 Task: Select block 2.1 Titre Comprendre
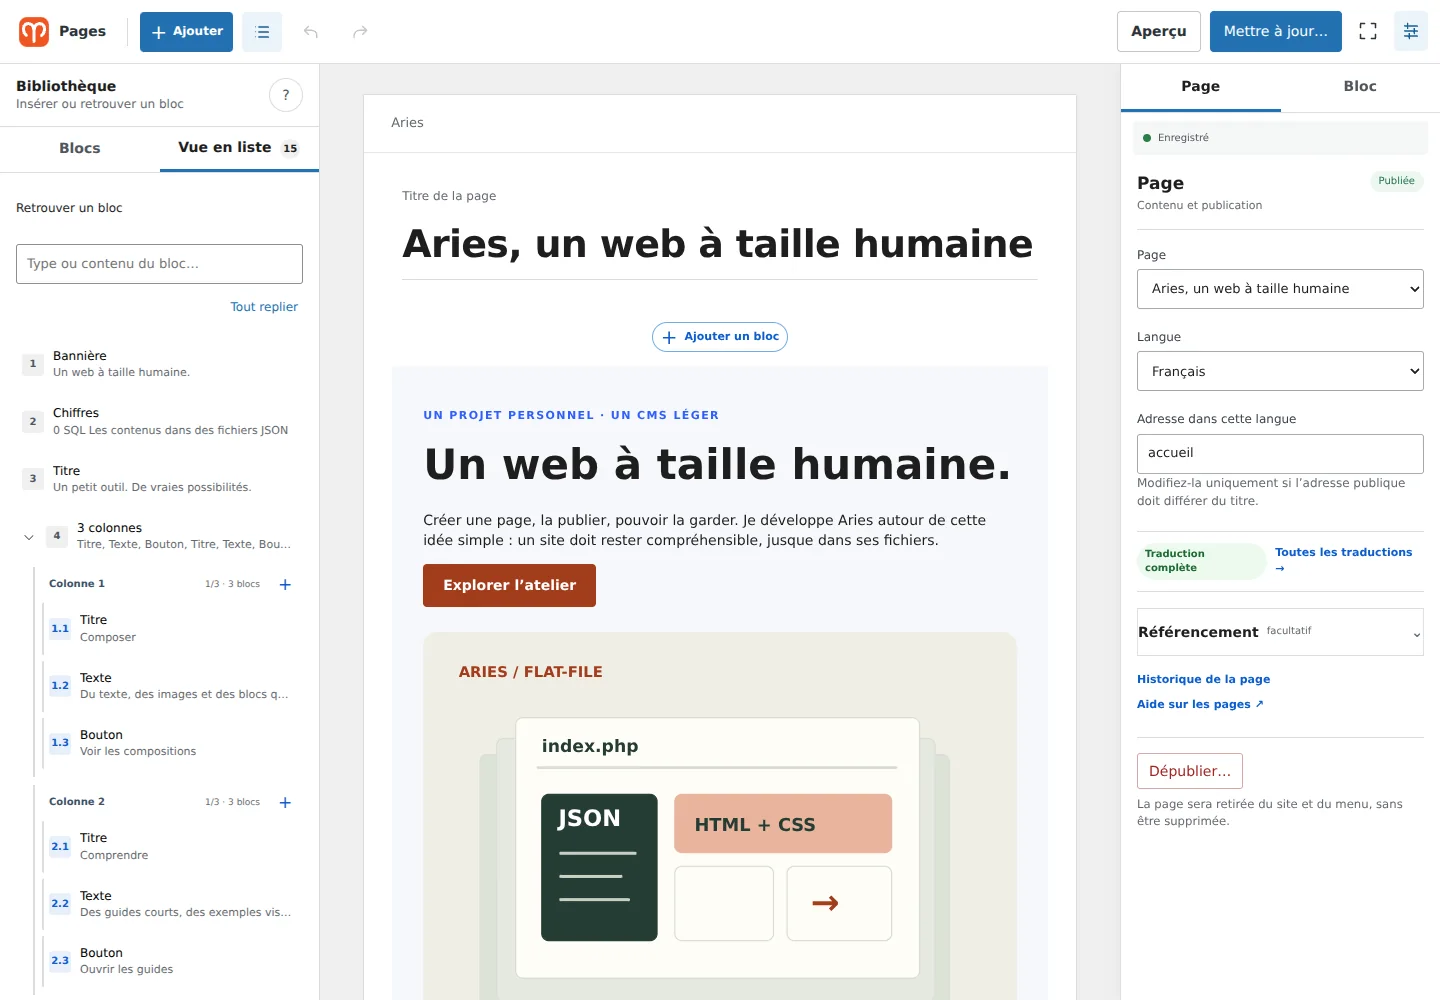click(173, 846)
